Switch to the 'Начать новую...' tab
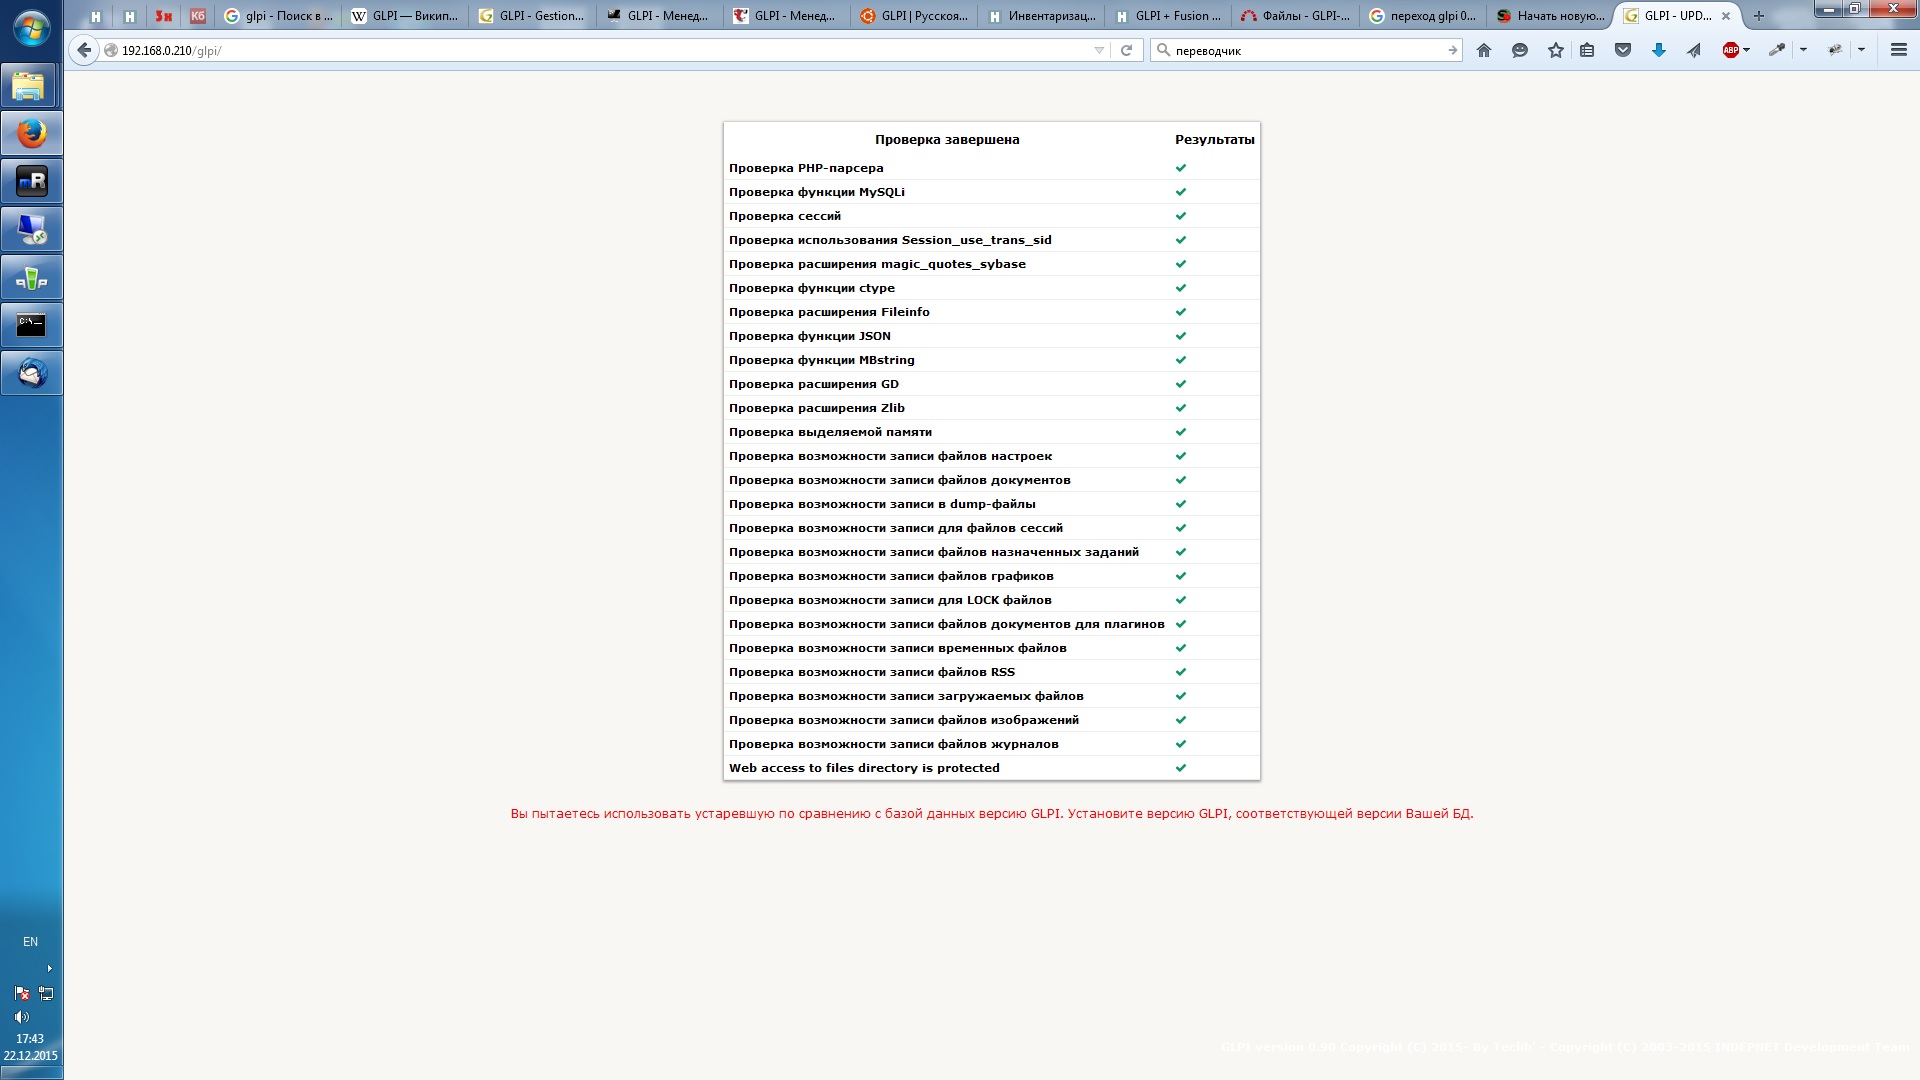 tap(1551, 16)
